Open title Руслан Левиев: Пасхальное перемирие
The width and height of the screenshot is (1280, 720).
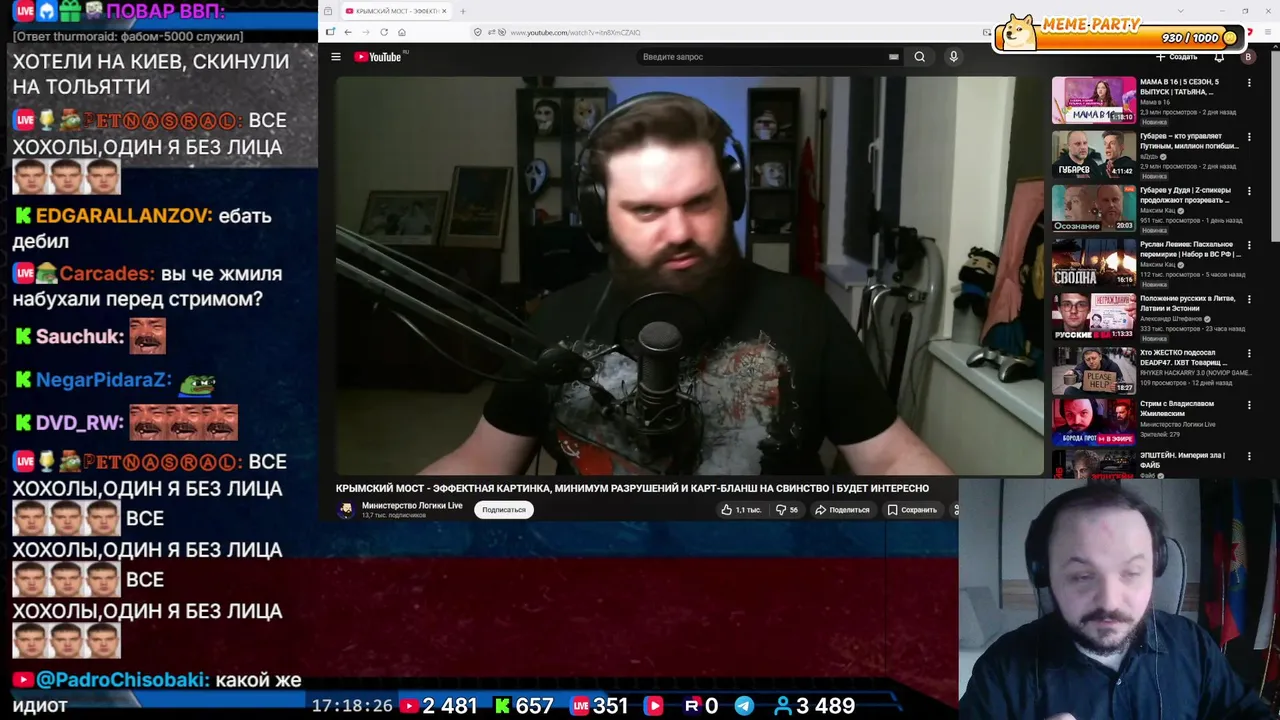point(1190,249)
